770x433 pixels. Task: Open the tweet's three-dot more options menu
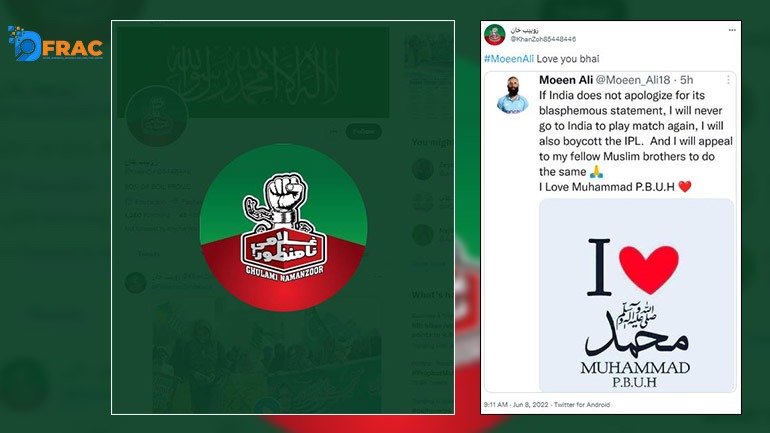[x=732, y=30]
